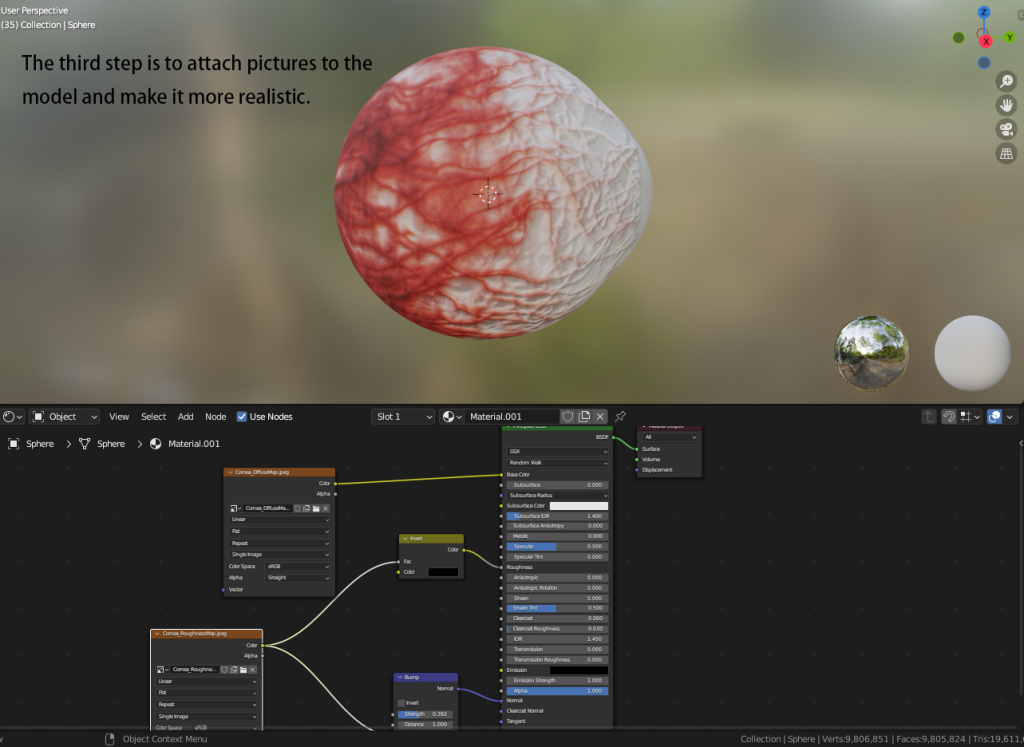1024x747 pixels.
Task: Click the parent node tree arrow icon
Action: coord(929,417)
